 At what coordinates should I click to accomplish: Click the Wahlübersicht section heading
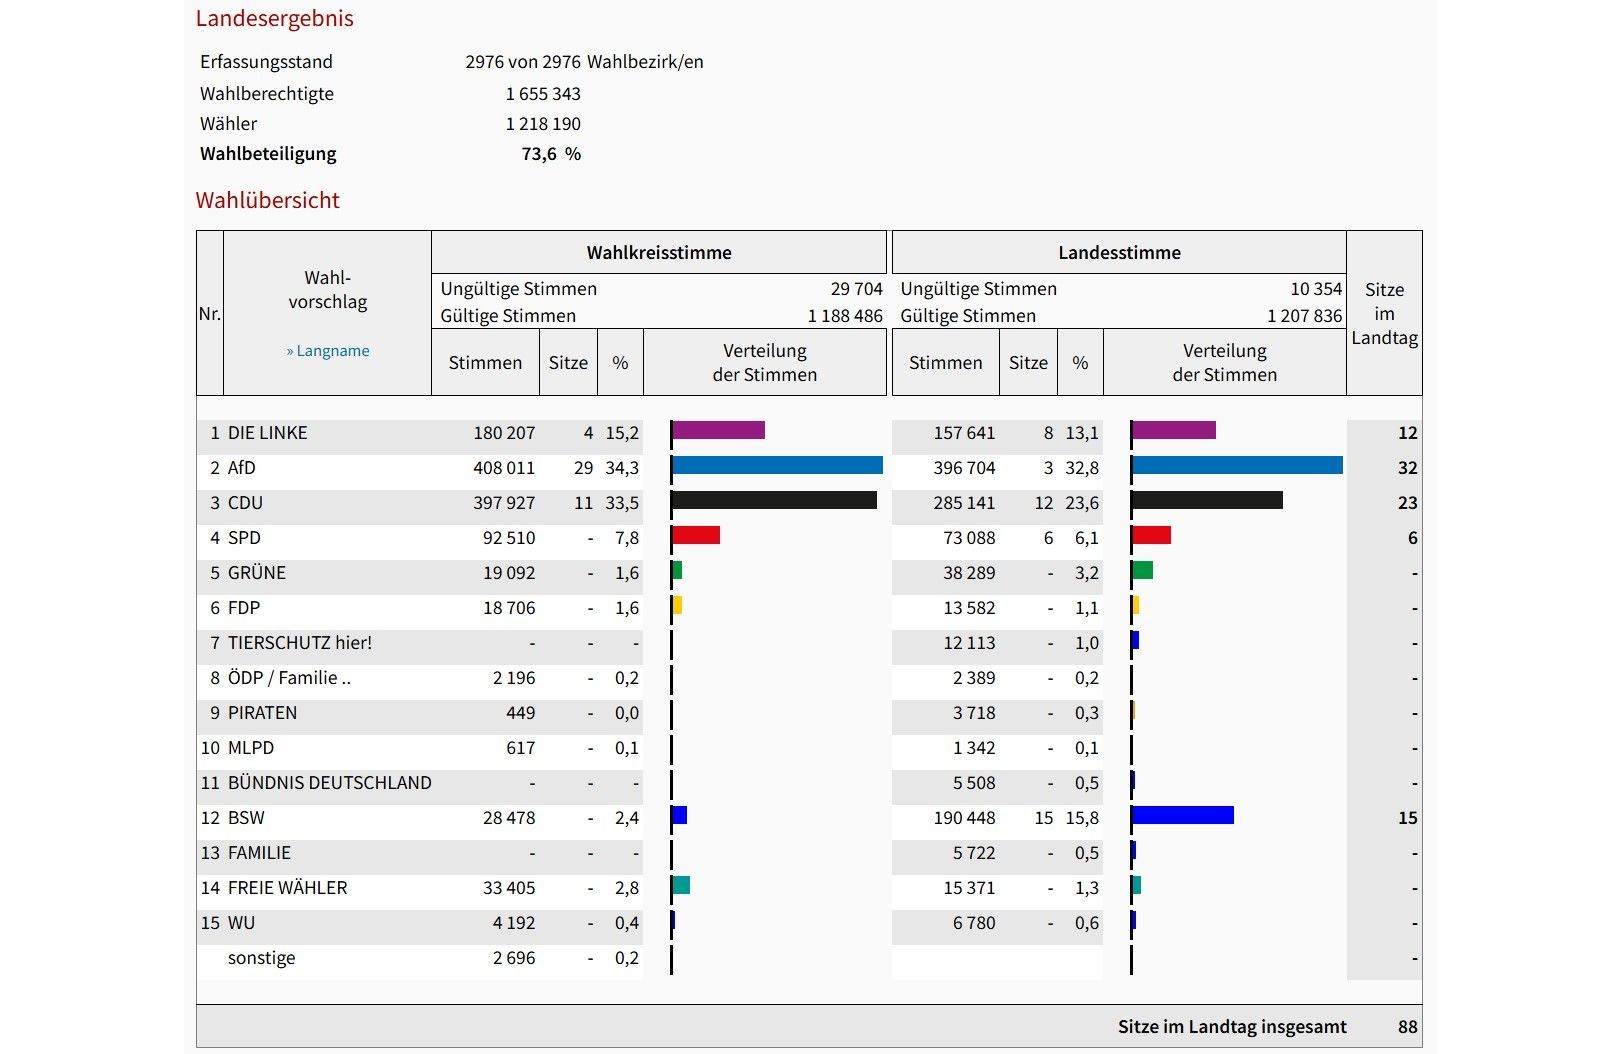pyautogui.click(x=267, y=200)
